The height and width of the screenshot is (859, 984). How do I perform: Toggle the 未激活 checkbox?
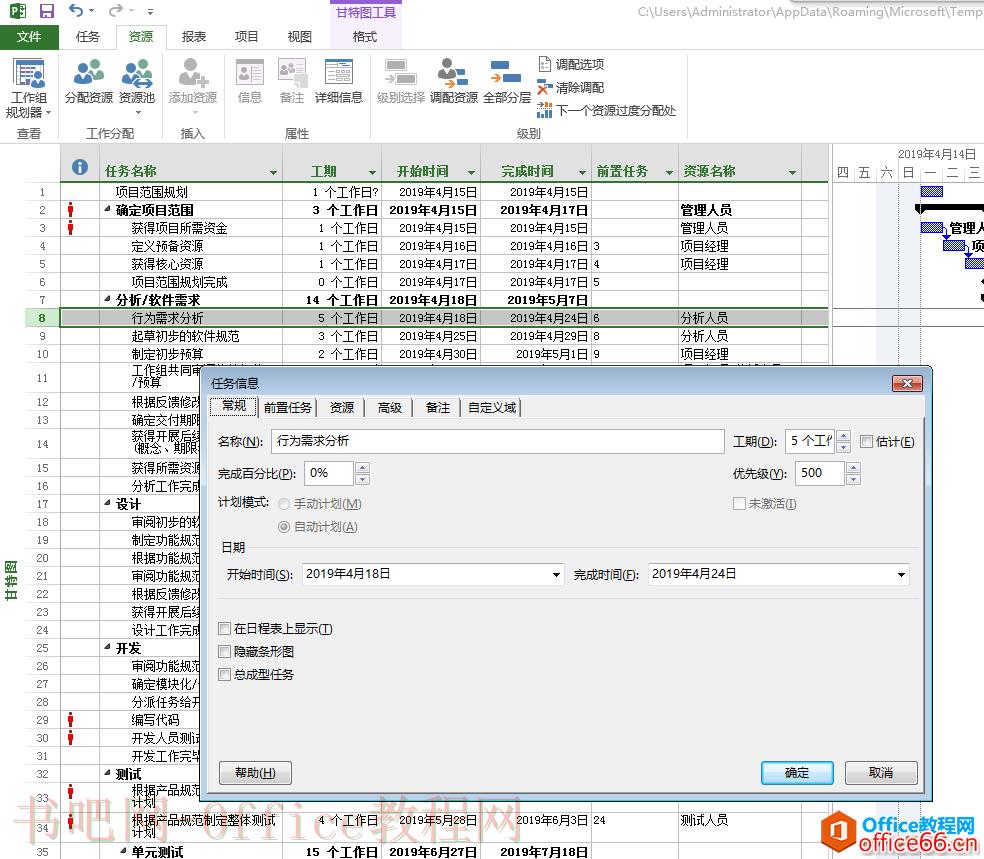pyautogui.click(x=739, y=504)
